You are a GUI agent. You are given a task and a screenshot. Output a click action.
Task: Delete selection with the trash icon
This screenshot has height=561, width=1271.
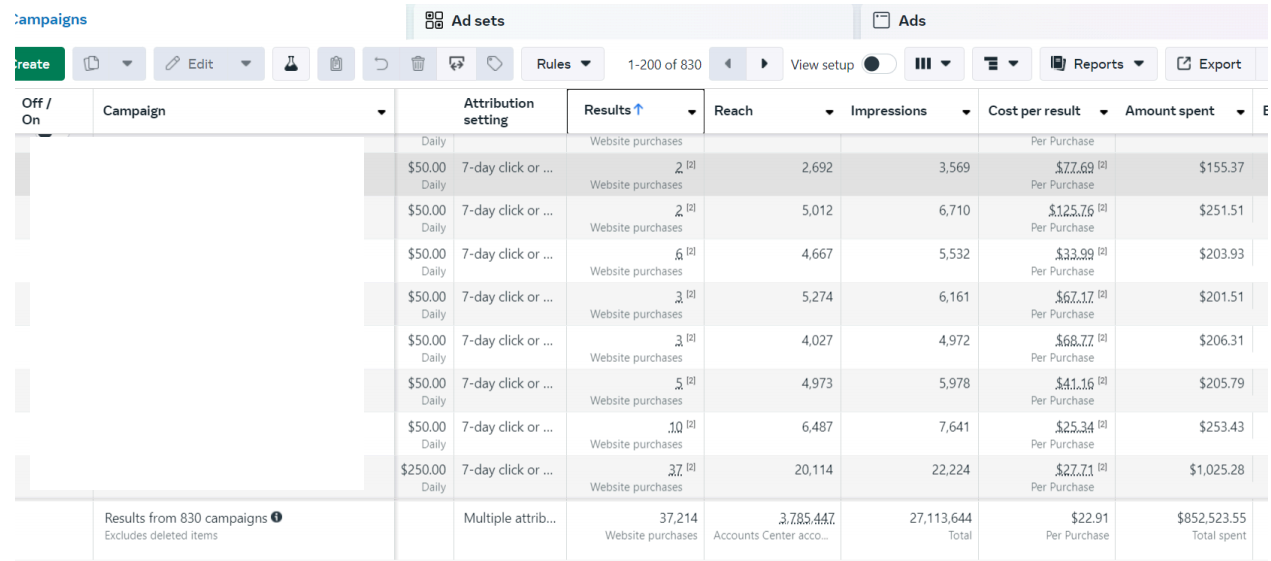click(x=418, y=64)
